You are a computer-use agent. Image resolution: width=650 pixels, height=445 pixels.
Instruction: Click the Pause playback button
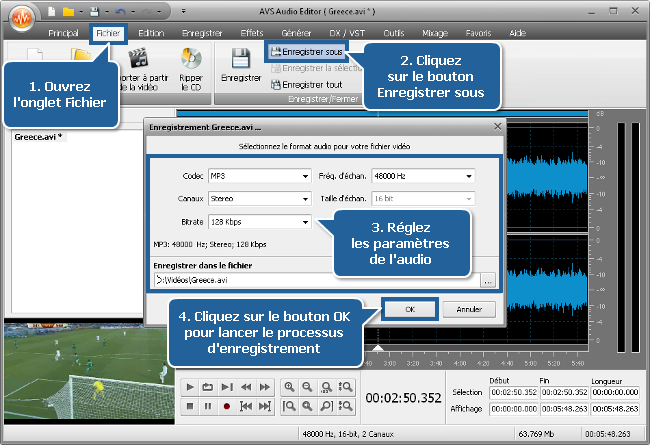coord(207,407)
